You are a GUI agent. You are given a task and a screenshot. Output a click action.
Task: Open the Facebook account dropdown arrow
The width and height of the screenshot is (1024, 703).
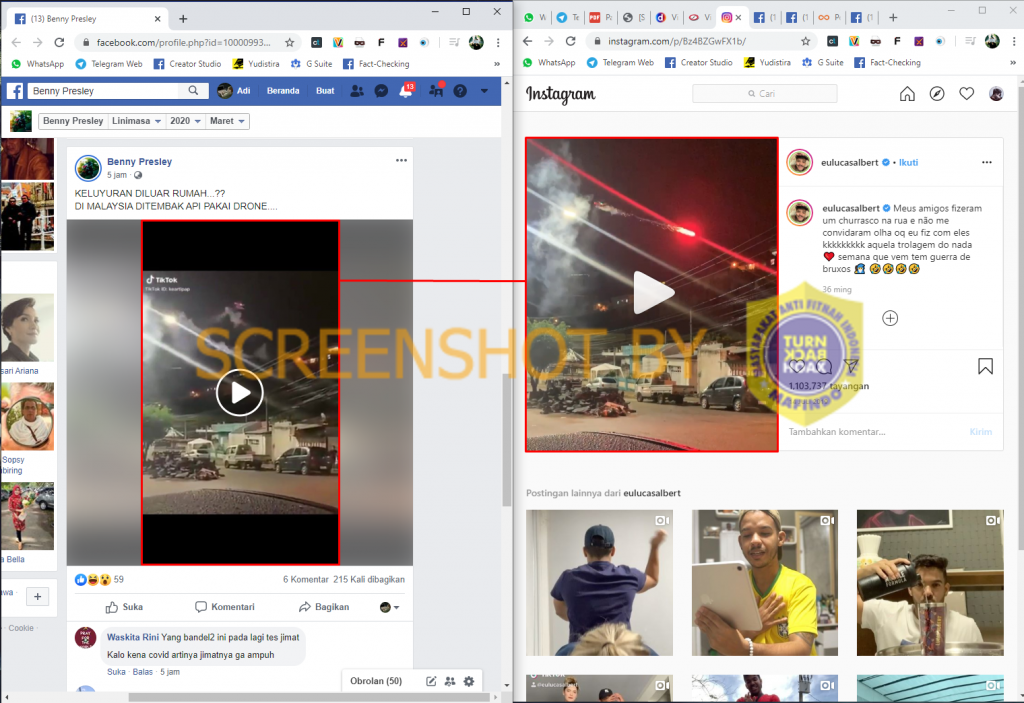484,91
